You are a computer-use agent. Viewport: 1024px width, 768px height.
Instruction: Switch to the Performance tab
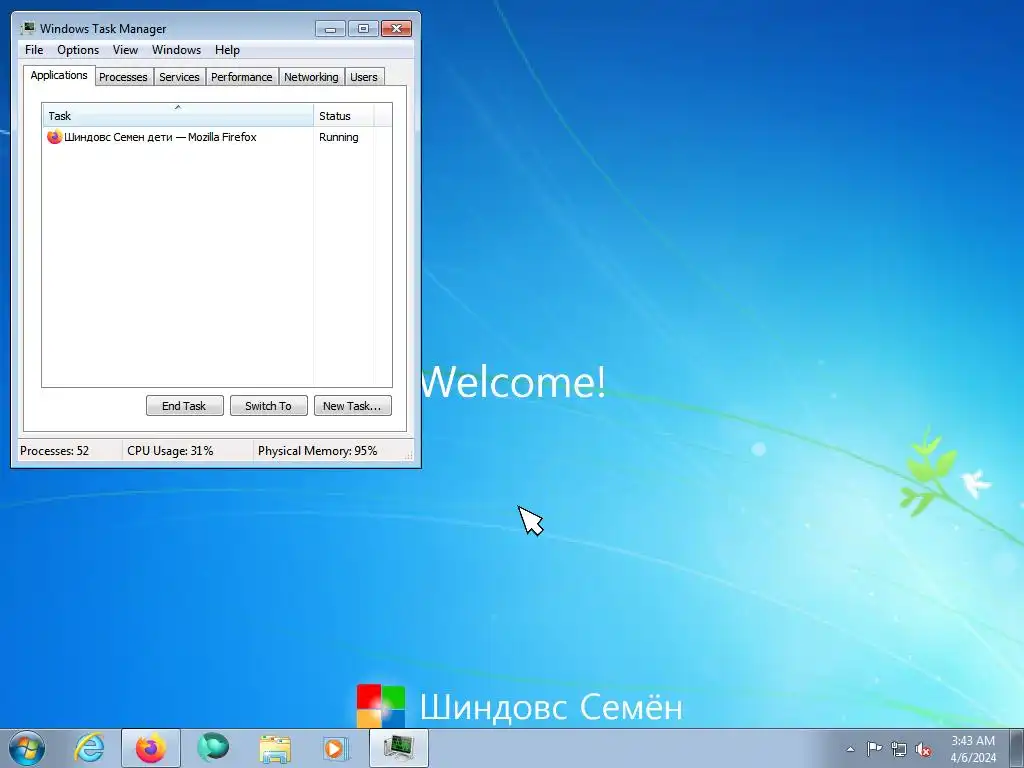(x=242, y=77)
